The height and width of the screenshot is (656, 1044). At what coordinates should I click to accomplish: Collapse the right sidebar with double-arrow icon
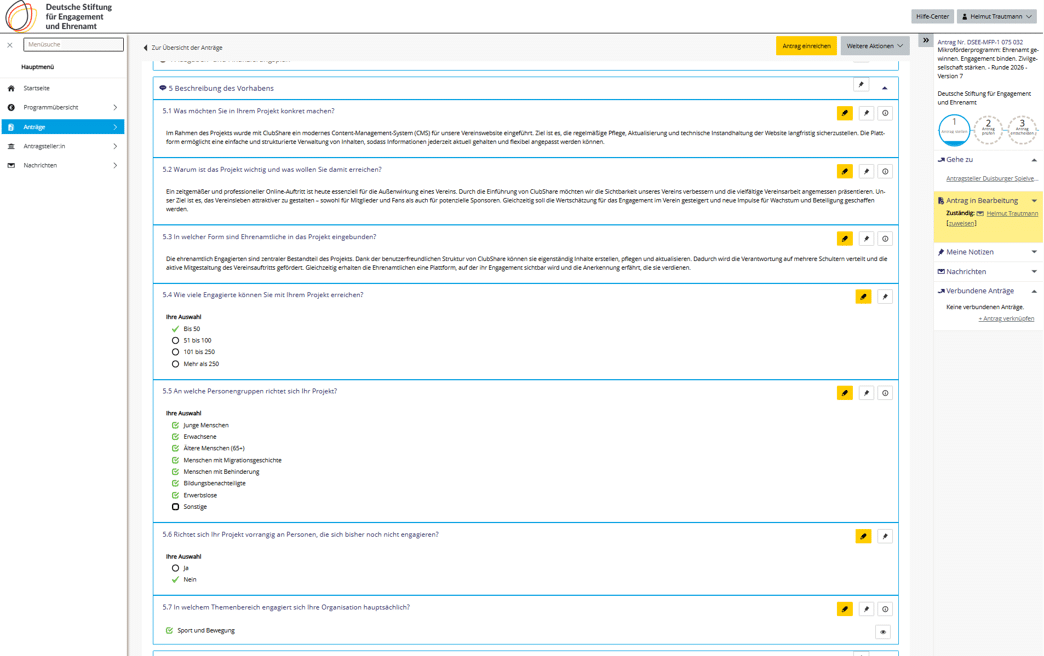pyautogui.click(x=926, y=41)
